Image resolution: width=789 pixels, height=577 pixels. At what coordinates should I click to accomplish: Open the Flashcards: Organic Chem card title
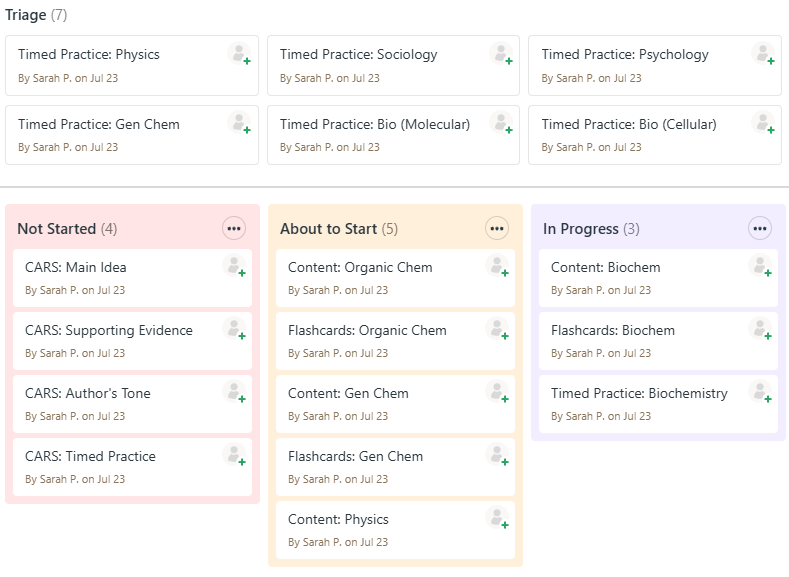point(367,331)
